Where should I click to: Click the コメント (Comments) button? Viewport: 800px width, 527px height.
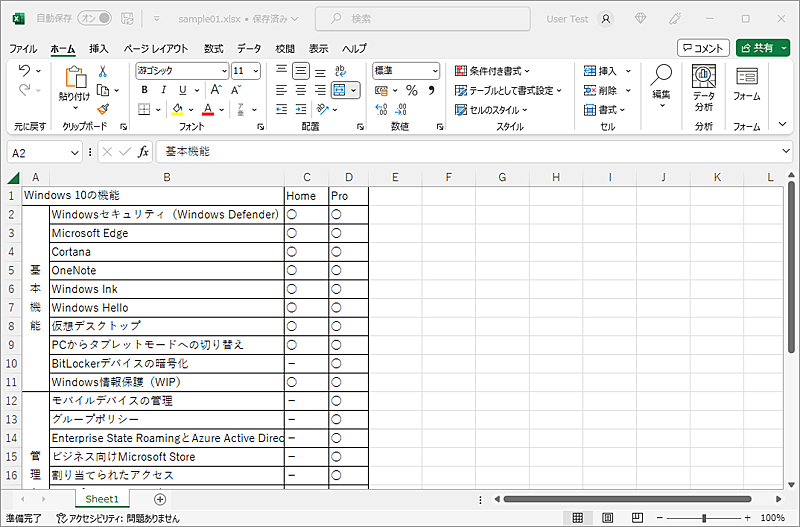(x=702, y=47)
